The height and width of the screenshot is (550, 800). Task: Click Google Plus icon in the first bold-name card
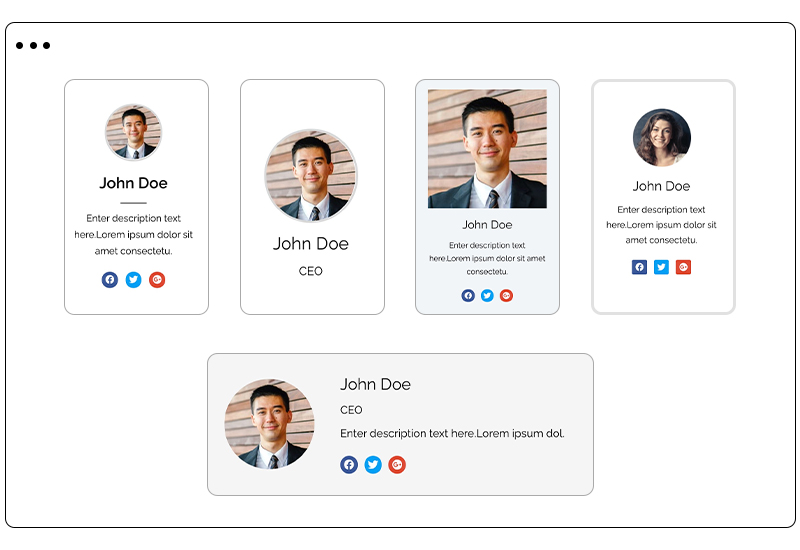[x=157, y=280]
